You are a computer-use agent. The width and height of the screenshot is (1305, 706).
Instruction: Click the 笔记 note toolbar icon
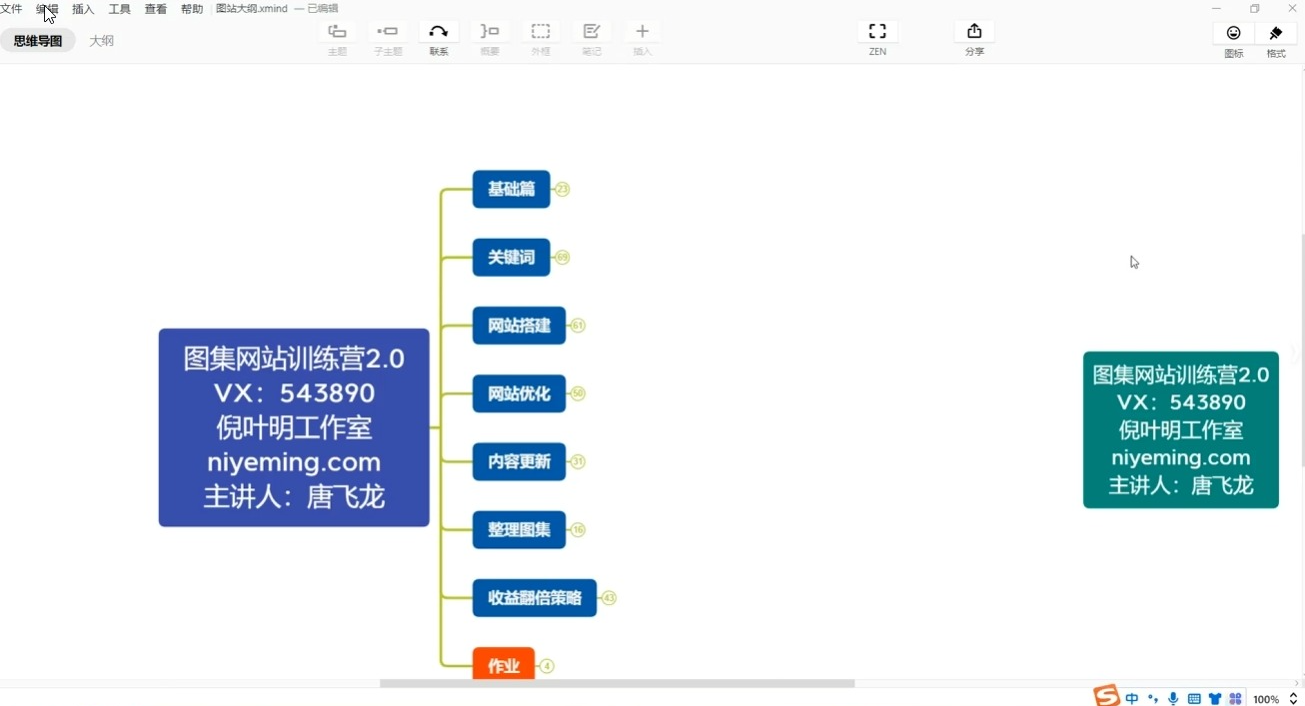click(x=591, y=32)
